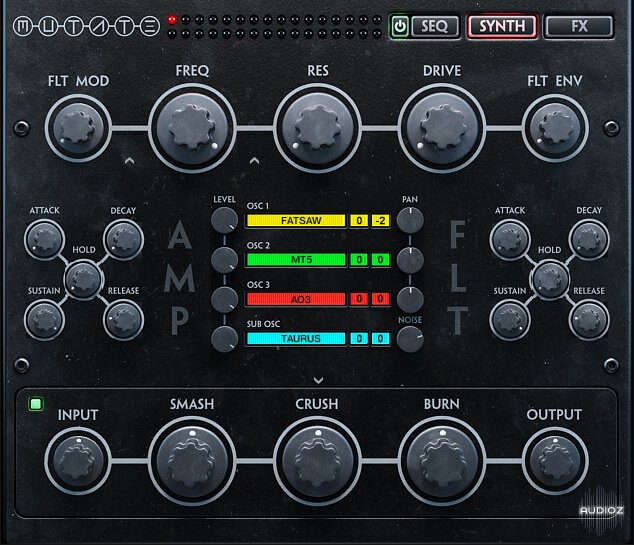Click the OSC 1 LEVEL knob
The height and width of the screenshot is (545, 634).
point(224,220)
